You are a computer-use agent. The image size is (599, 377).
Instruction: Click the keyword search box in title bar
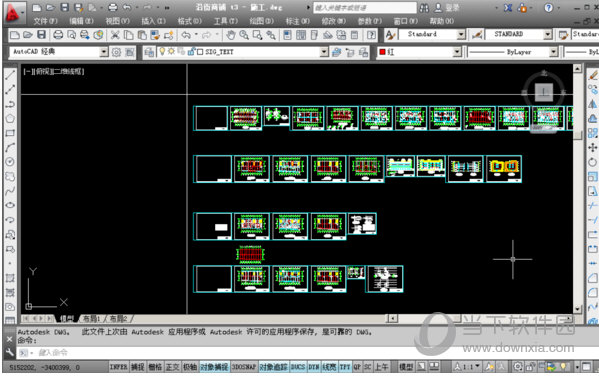click(365, 8)
